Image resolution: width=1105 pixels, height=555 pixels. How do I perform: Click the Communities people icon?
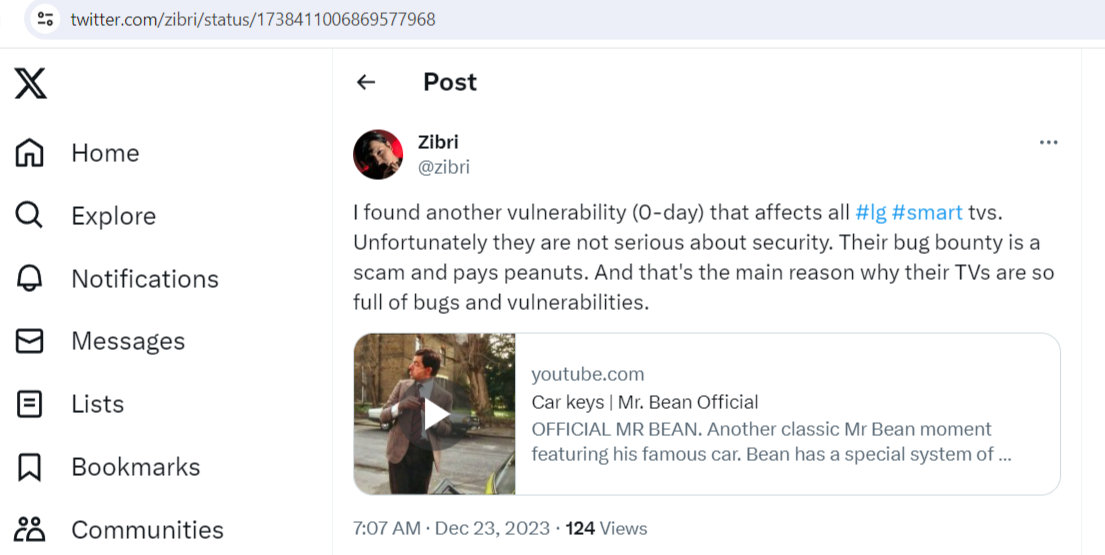pyautogui.click(x=30, y=529)
